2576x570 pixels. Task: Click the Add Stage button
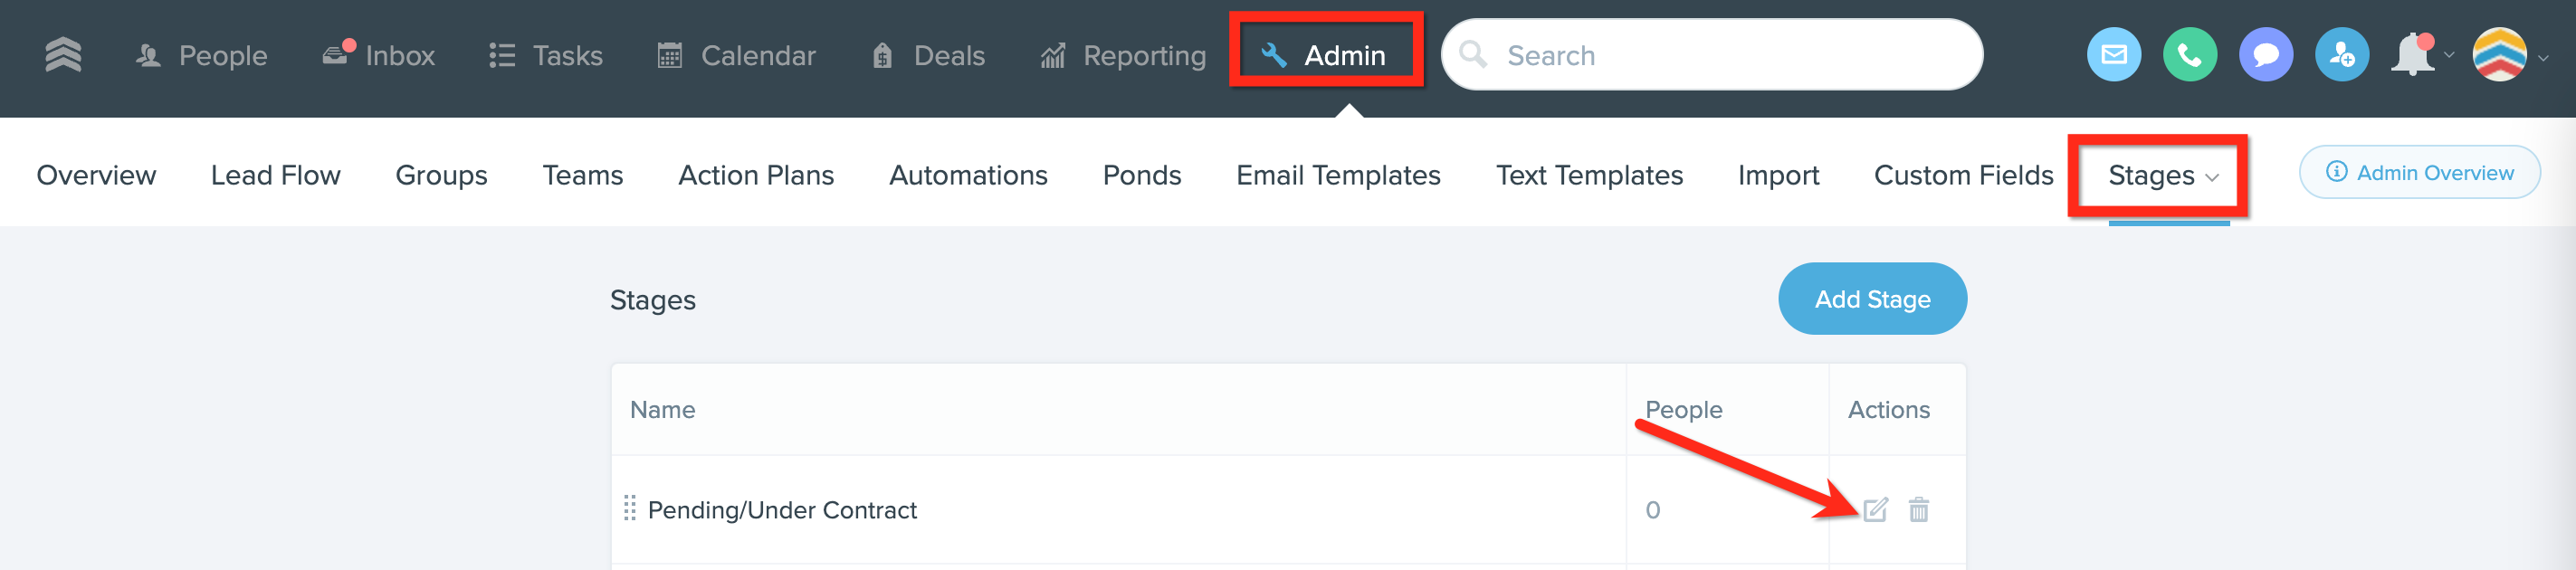pyautogui.click(x=1871, y=299)
